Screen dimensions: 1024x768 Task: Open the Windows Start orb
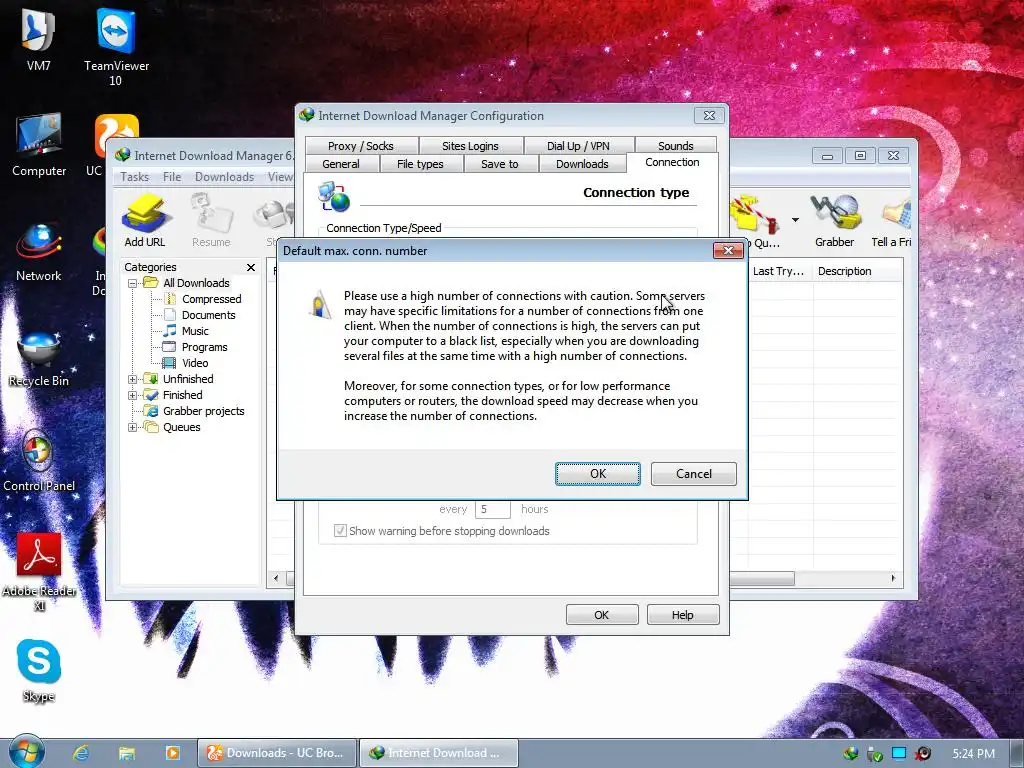coord(26,751)
